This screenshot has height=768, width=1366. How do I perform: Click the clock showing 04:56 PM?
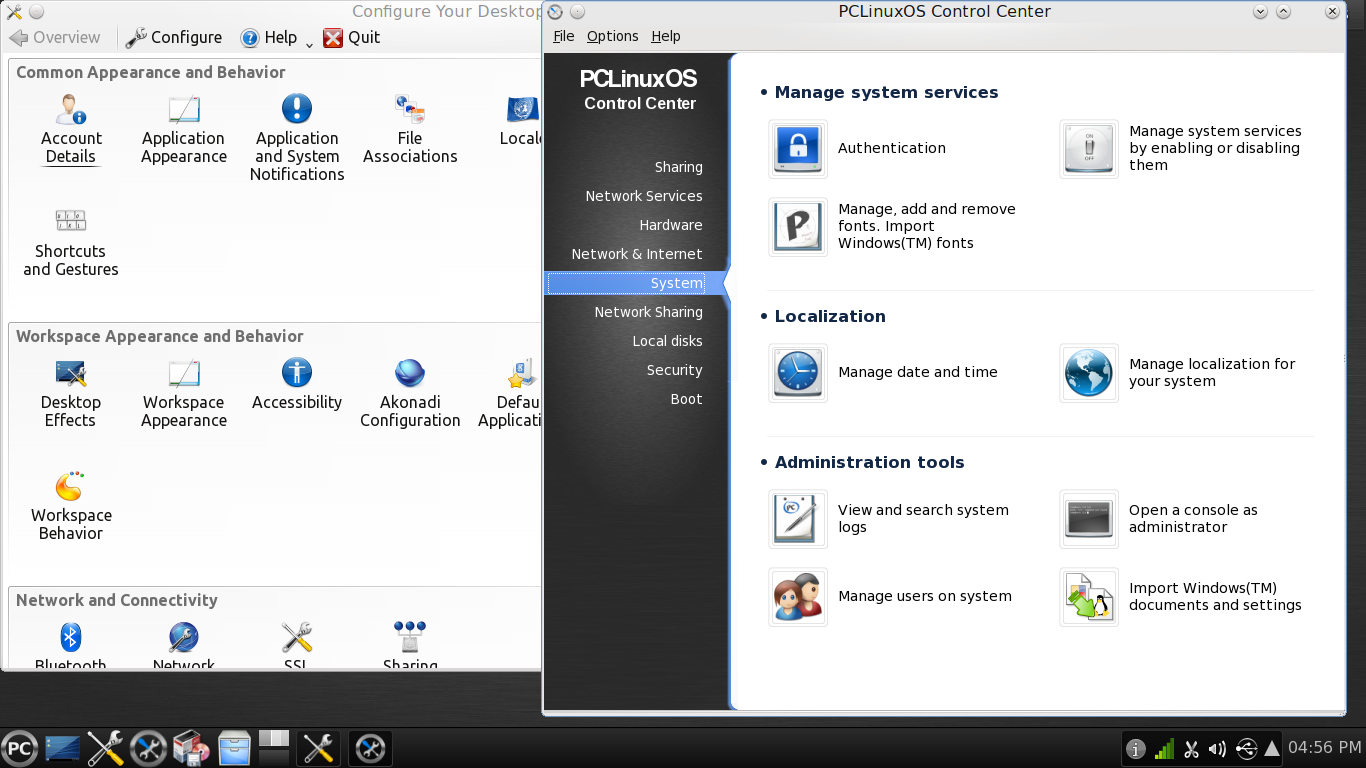click(x=1324, y=748)
